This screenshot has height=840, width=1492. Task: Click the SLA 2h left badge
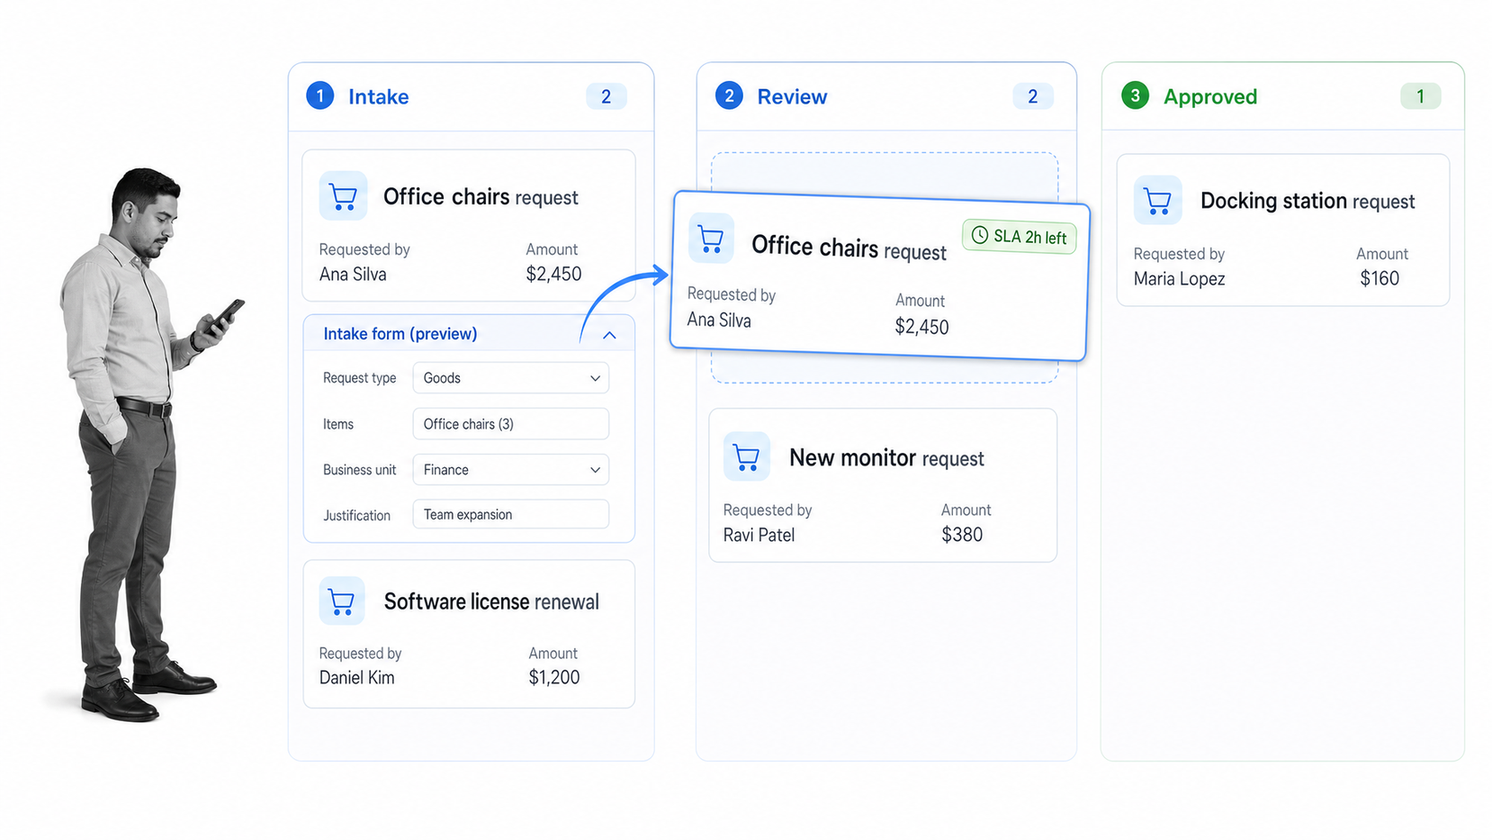point(1019,237)
